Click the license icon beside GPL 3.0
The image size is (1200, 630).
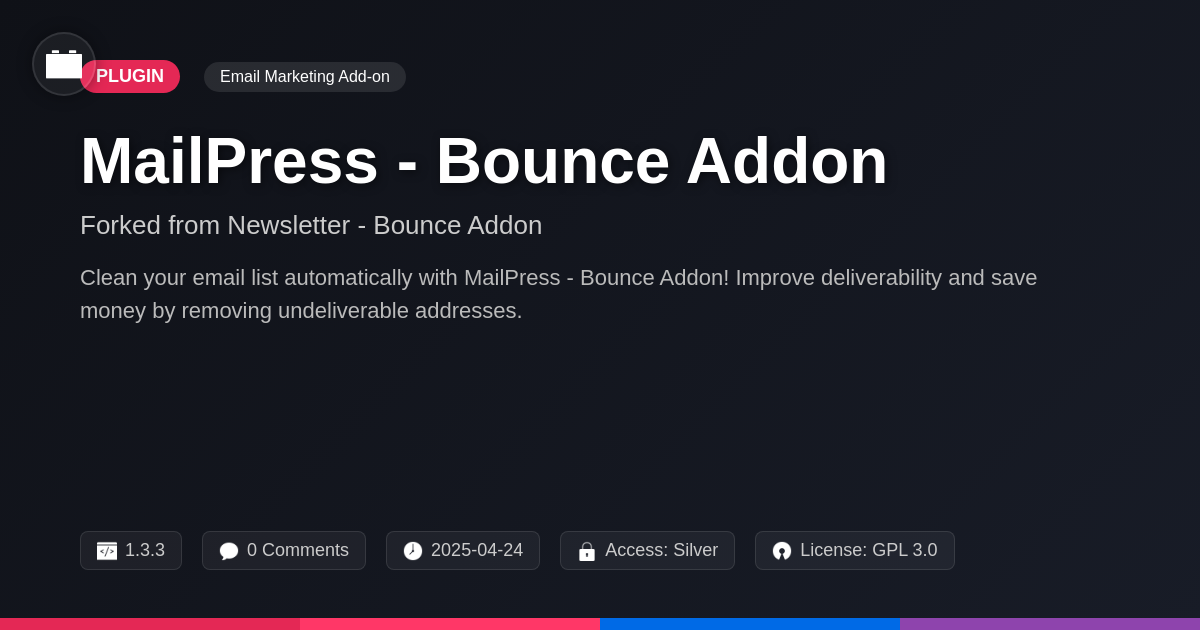(782, 551)
